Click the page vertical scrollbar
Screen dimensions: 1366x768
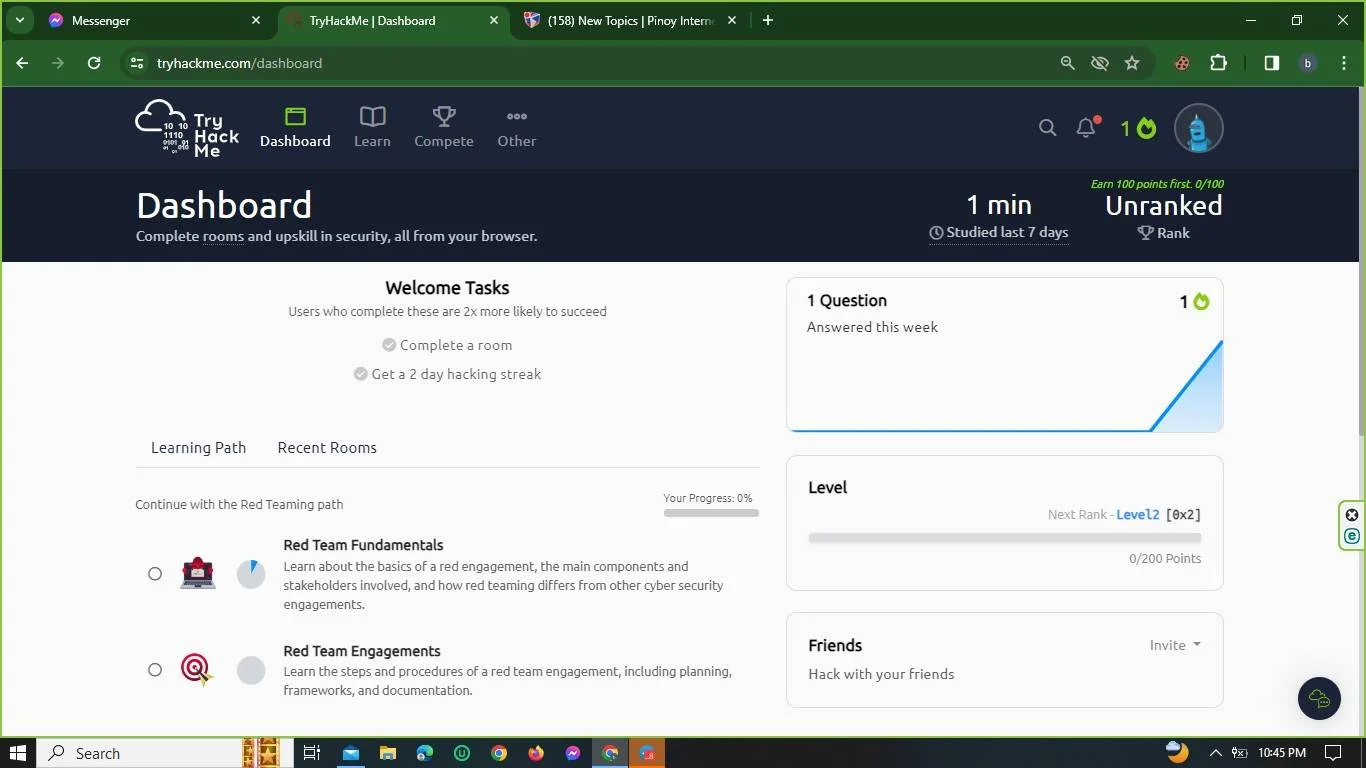point(1360,261)
